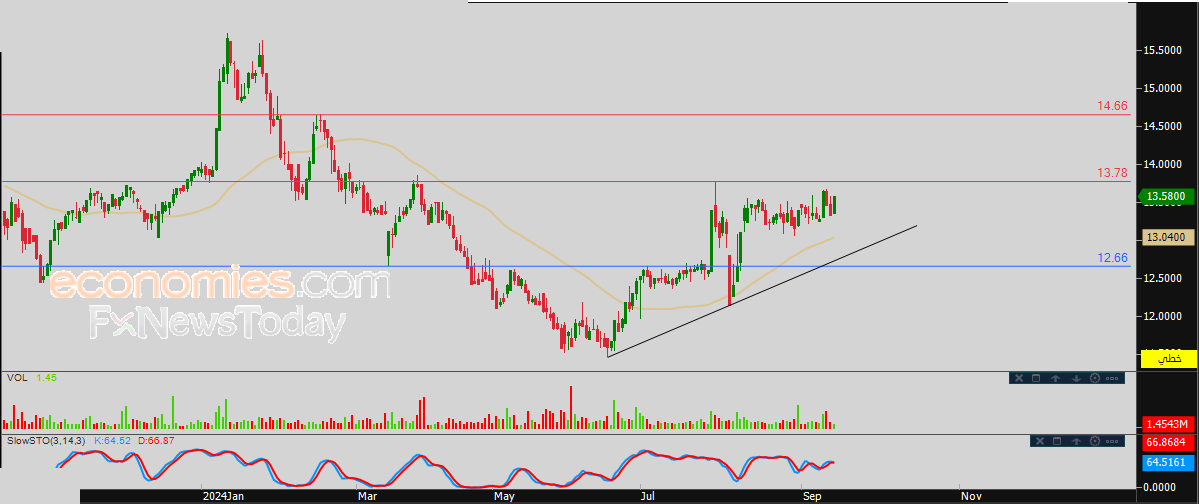
Task: Click the yellow خطي chart type label
Action: click(1170, 358)
